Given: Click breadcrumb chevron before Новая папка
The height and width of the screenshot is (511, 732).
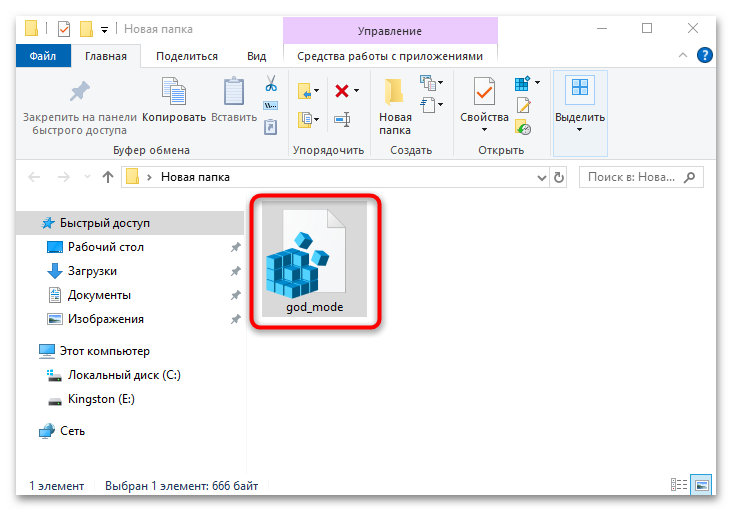Looking at the screenshot, I should point(149,177).
